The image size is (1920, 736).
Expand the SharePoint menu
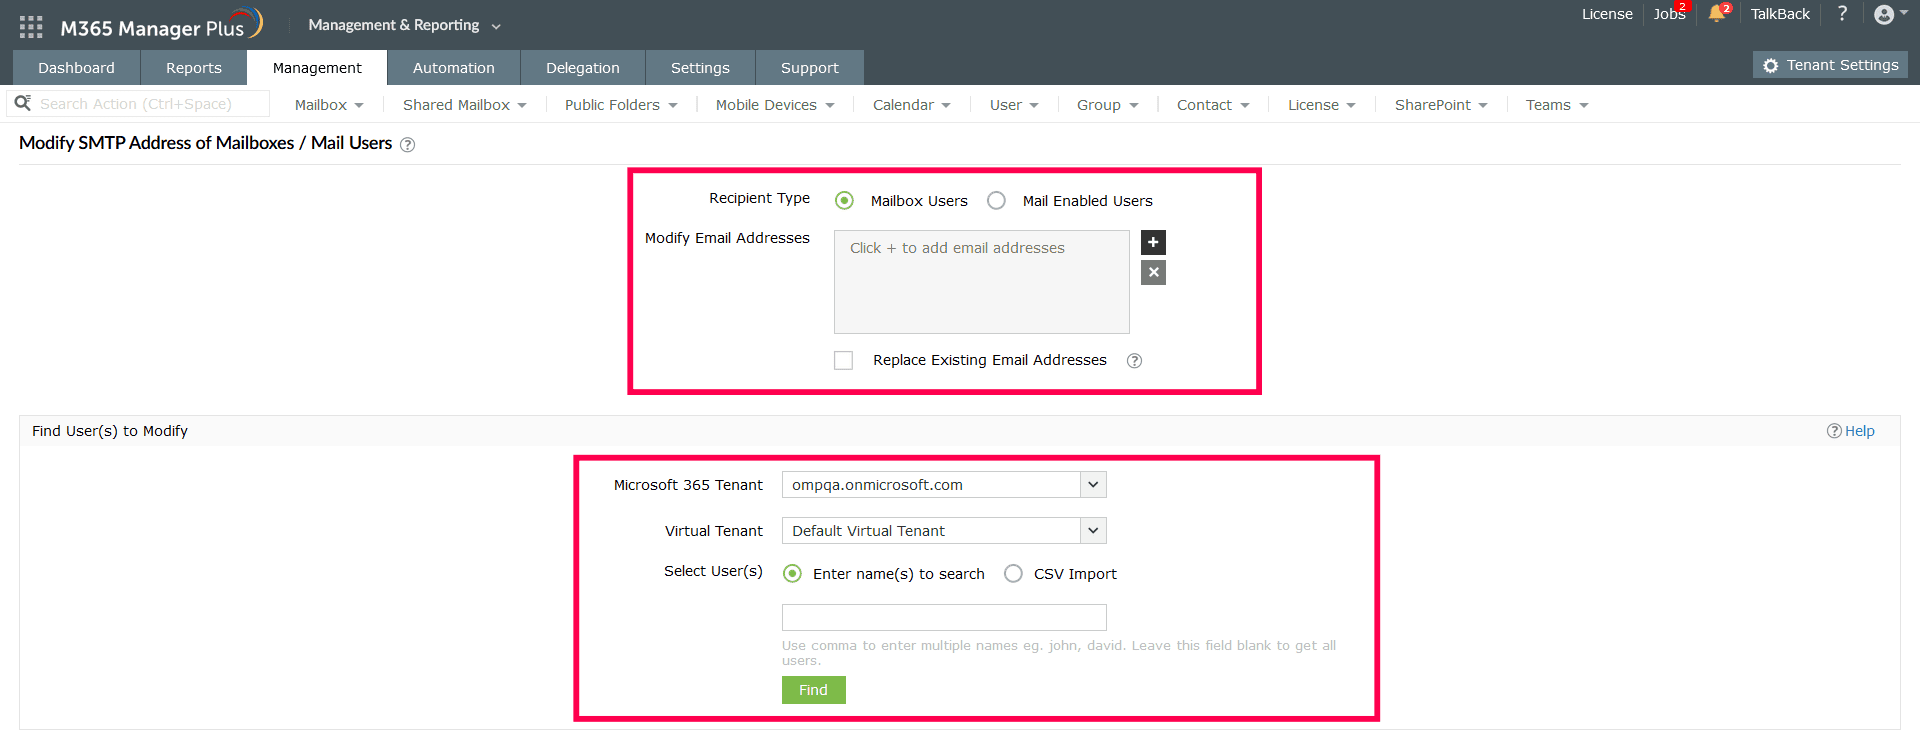click(1441, 105)
